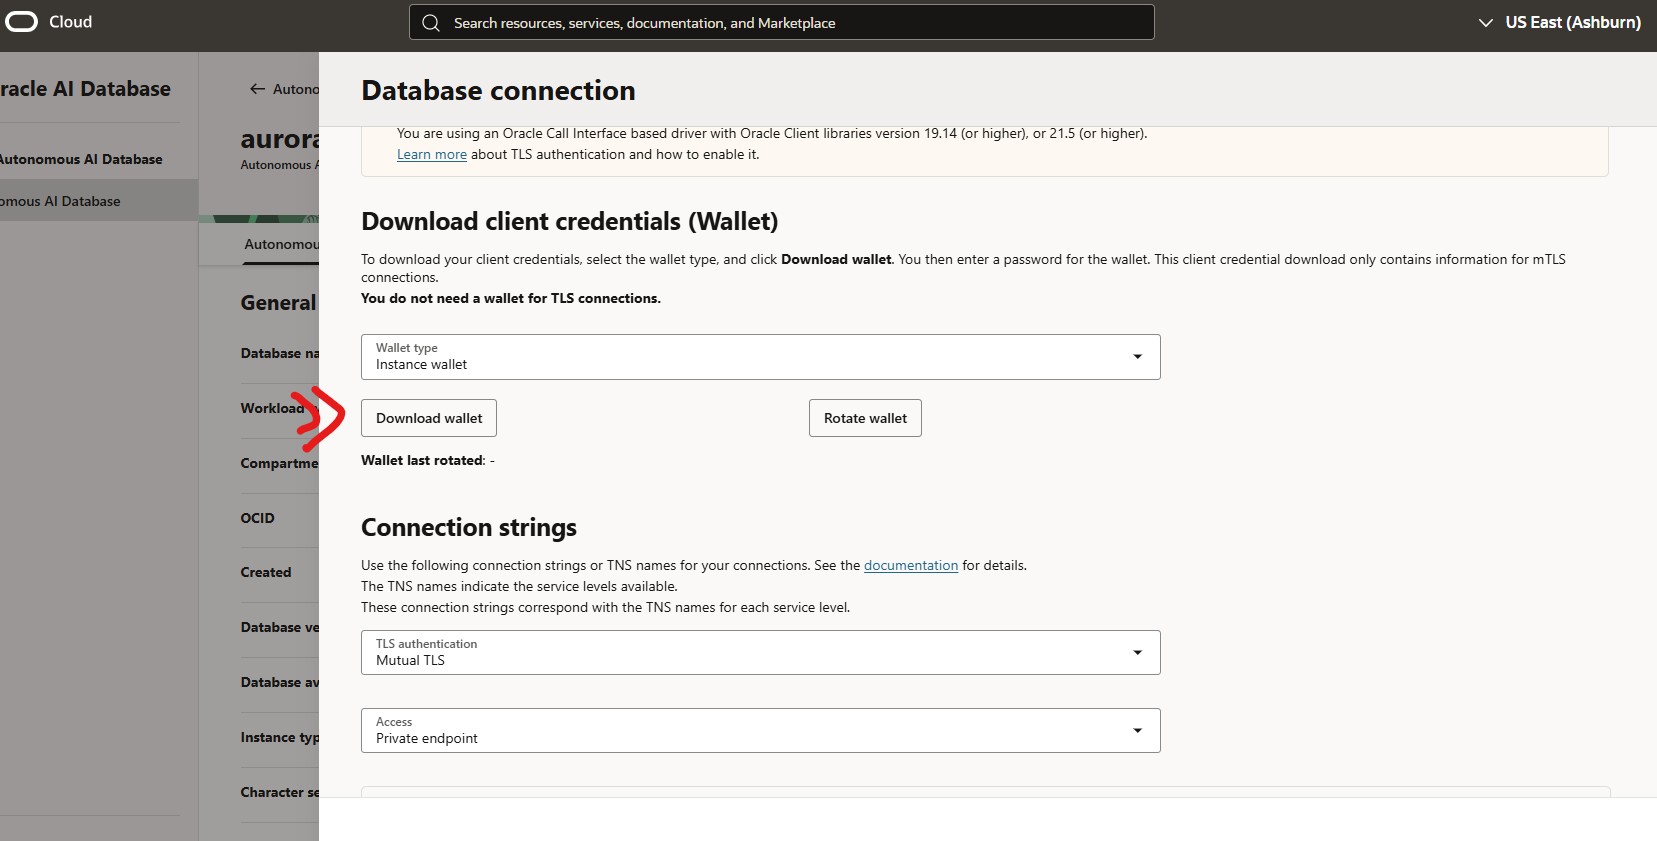Click the Created label in background page
Screen dimensions: 1657x841
[x=266, y=572]
